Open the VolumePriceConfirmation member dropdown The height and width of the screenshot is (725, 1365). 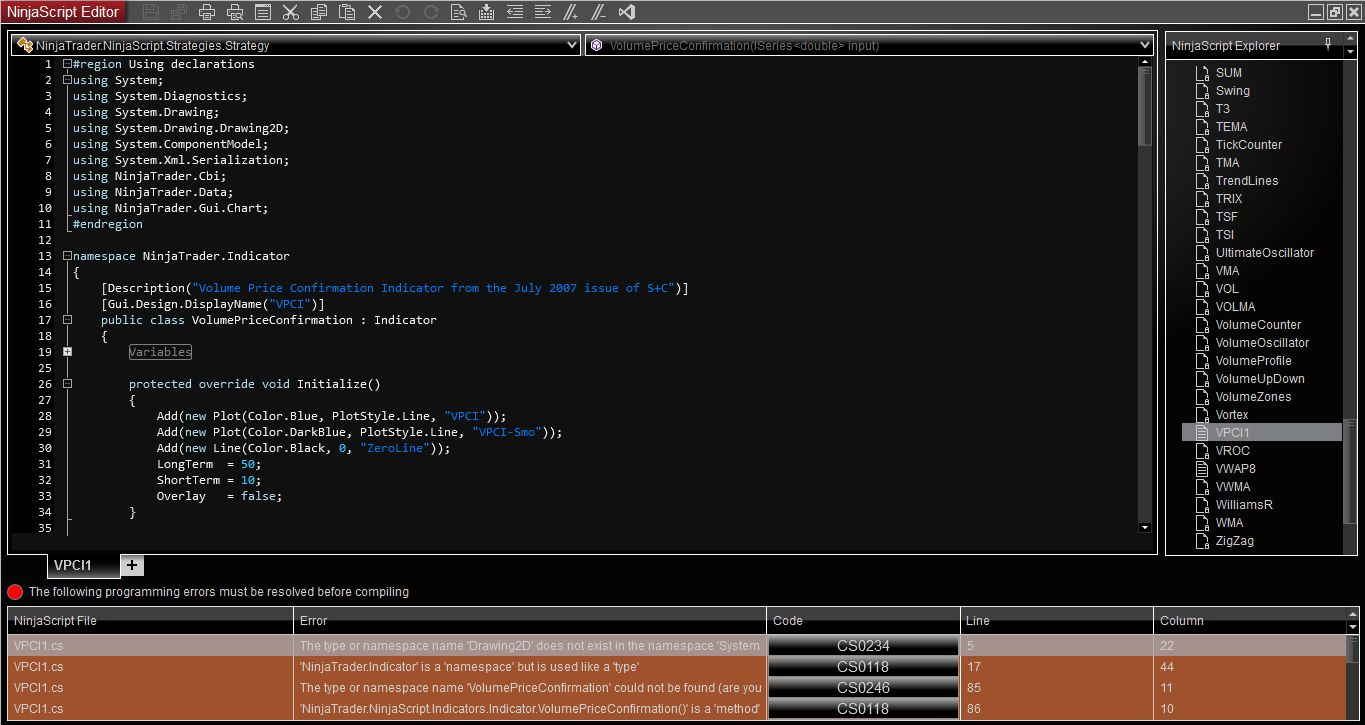pos(1145,45)
